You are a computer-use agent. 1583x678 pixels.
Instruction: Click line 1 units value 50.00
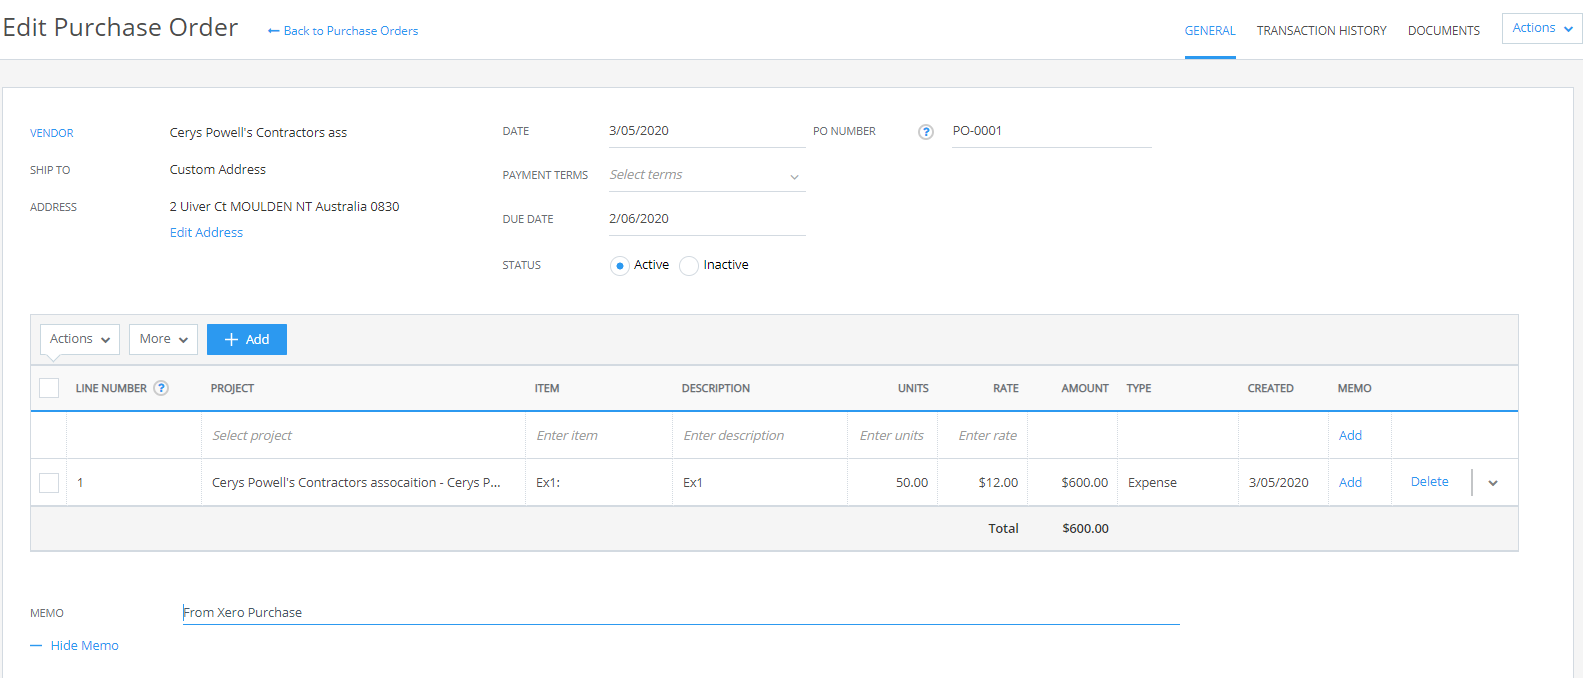coord(912,483)
